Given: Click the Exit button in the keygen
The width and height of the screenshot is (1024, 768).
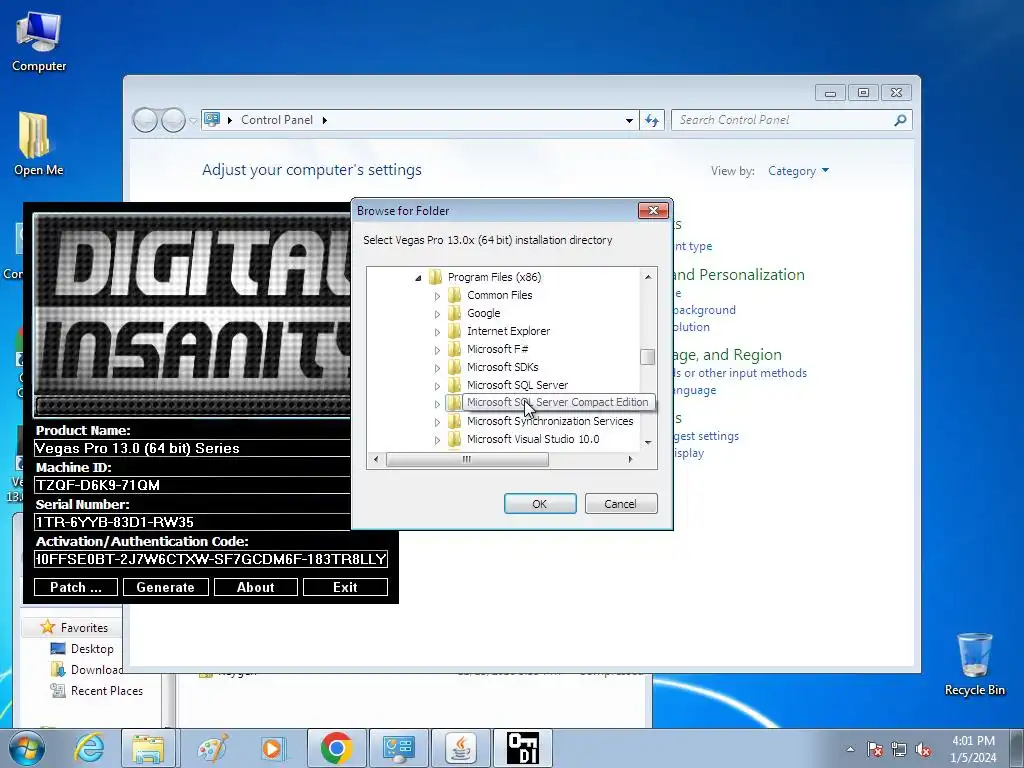Looking at the screenshot, I should pyautogui.click(x=345, y=587).
